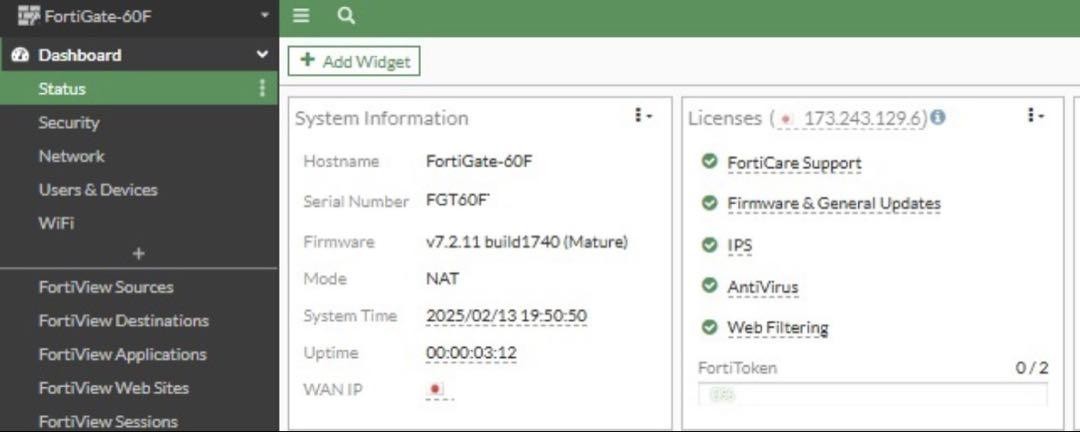
Task: Click the System Information widget title
Action: coord(382,118)
